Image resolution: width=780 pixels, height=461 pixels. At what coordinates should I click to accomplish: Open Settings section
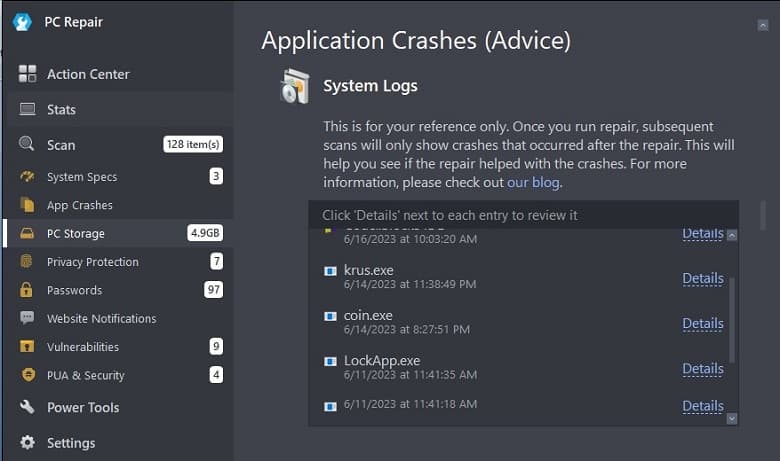(118, 443)
